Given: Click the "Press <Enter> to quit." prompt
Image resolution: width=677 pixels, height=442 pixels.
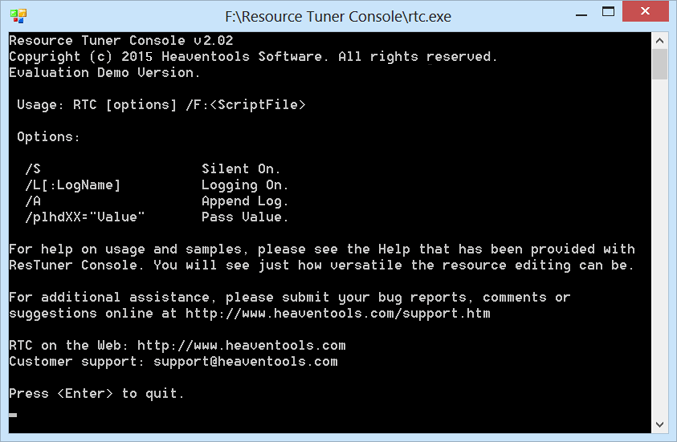Looking at the screenshot, I should tap(97, 393).
